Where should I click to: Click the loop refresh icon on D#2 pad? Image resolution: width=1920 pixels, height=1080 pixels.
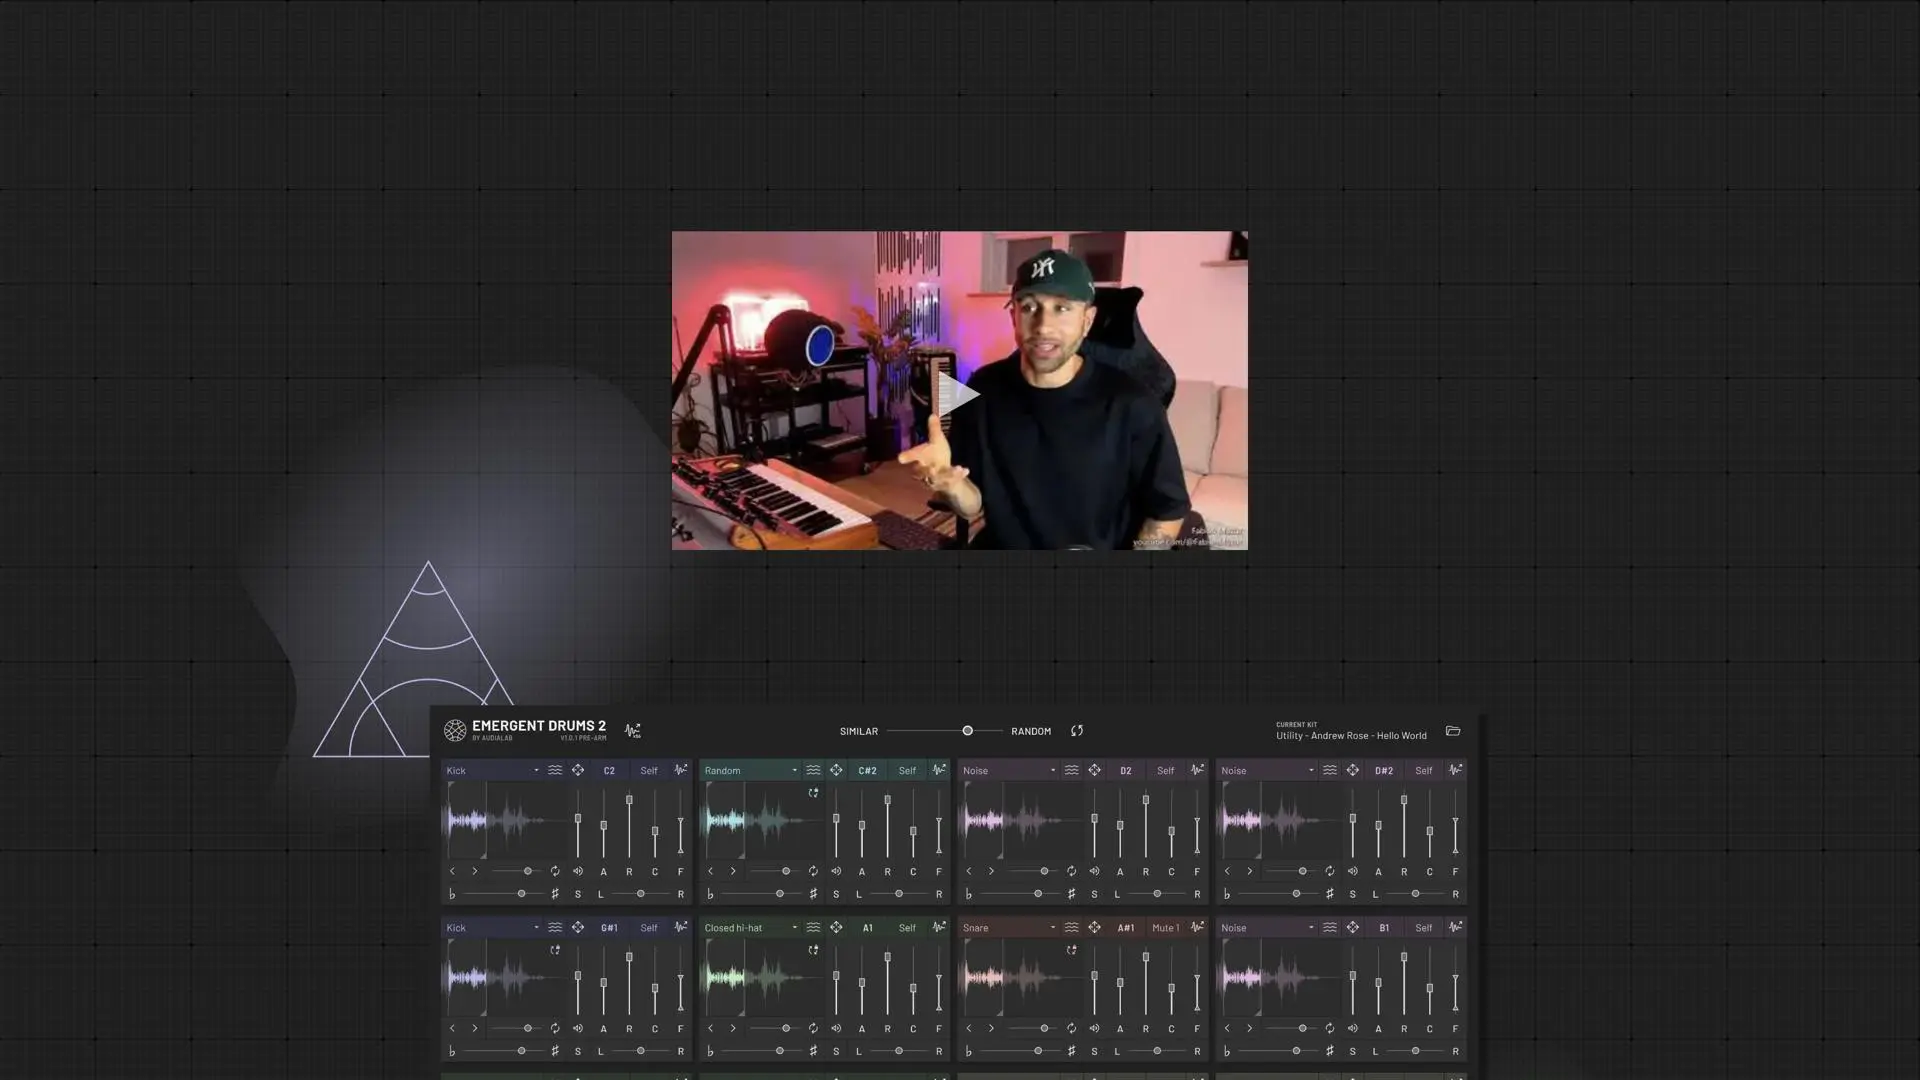point(1329,871)
